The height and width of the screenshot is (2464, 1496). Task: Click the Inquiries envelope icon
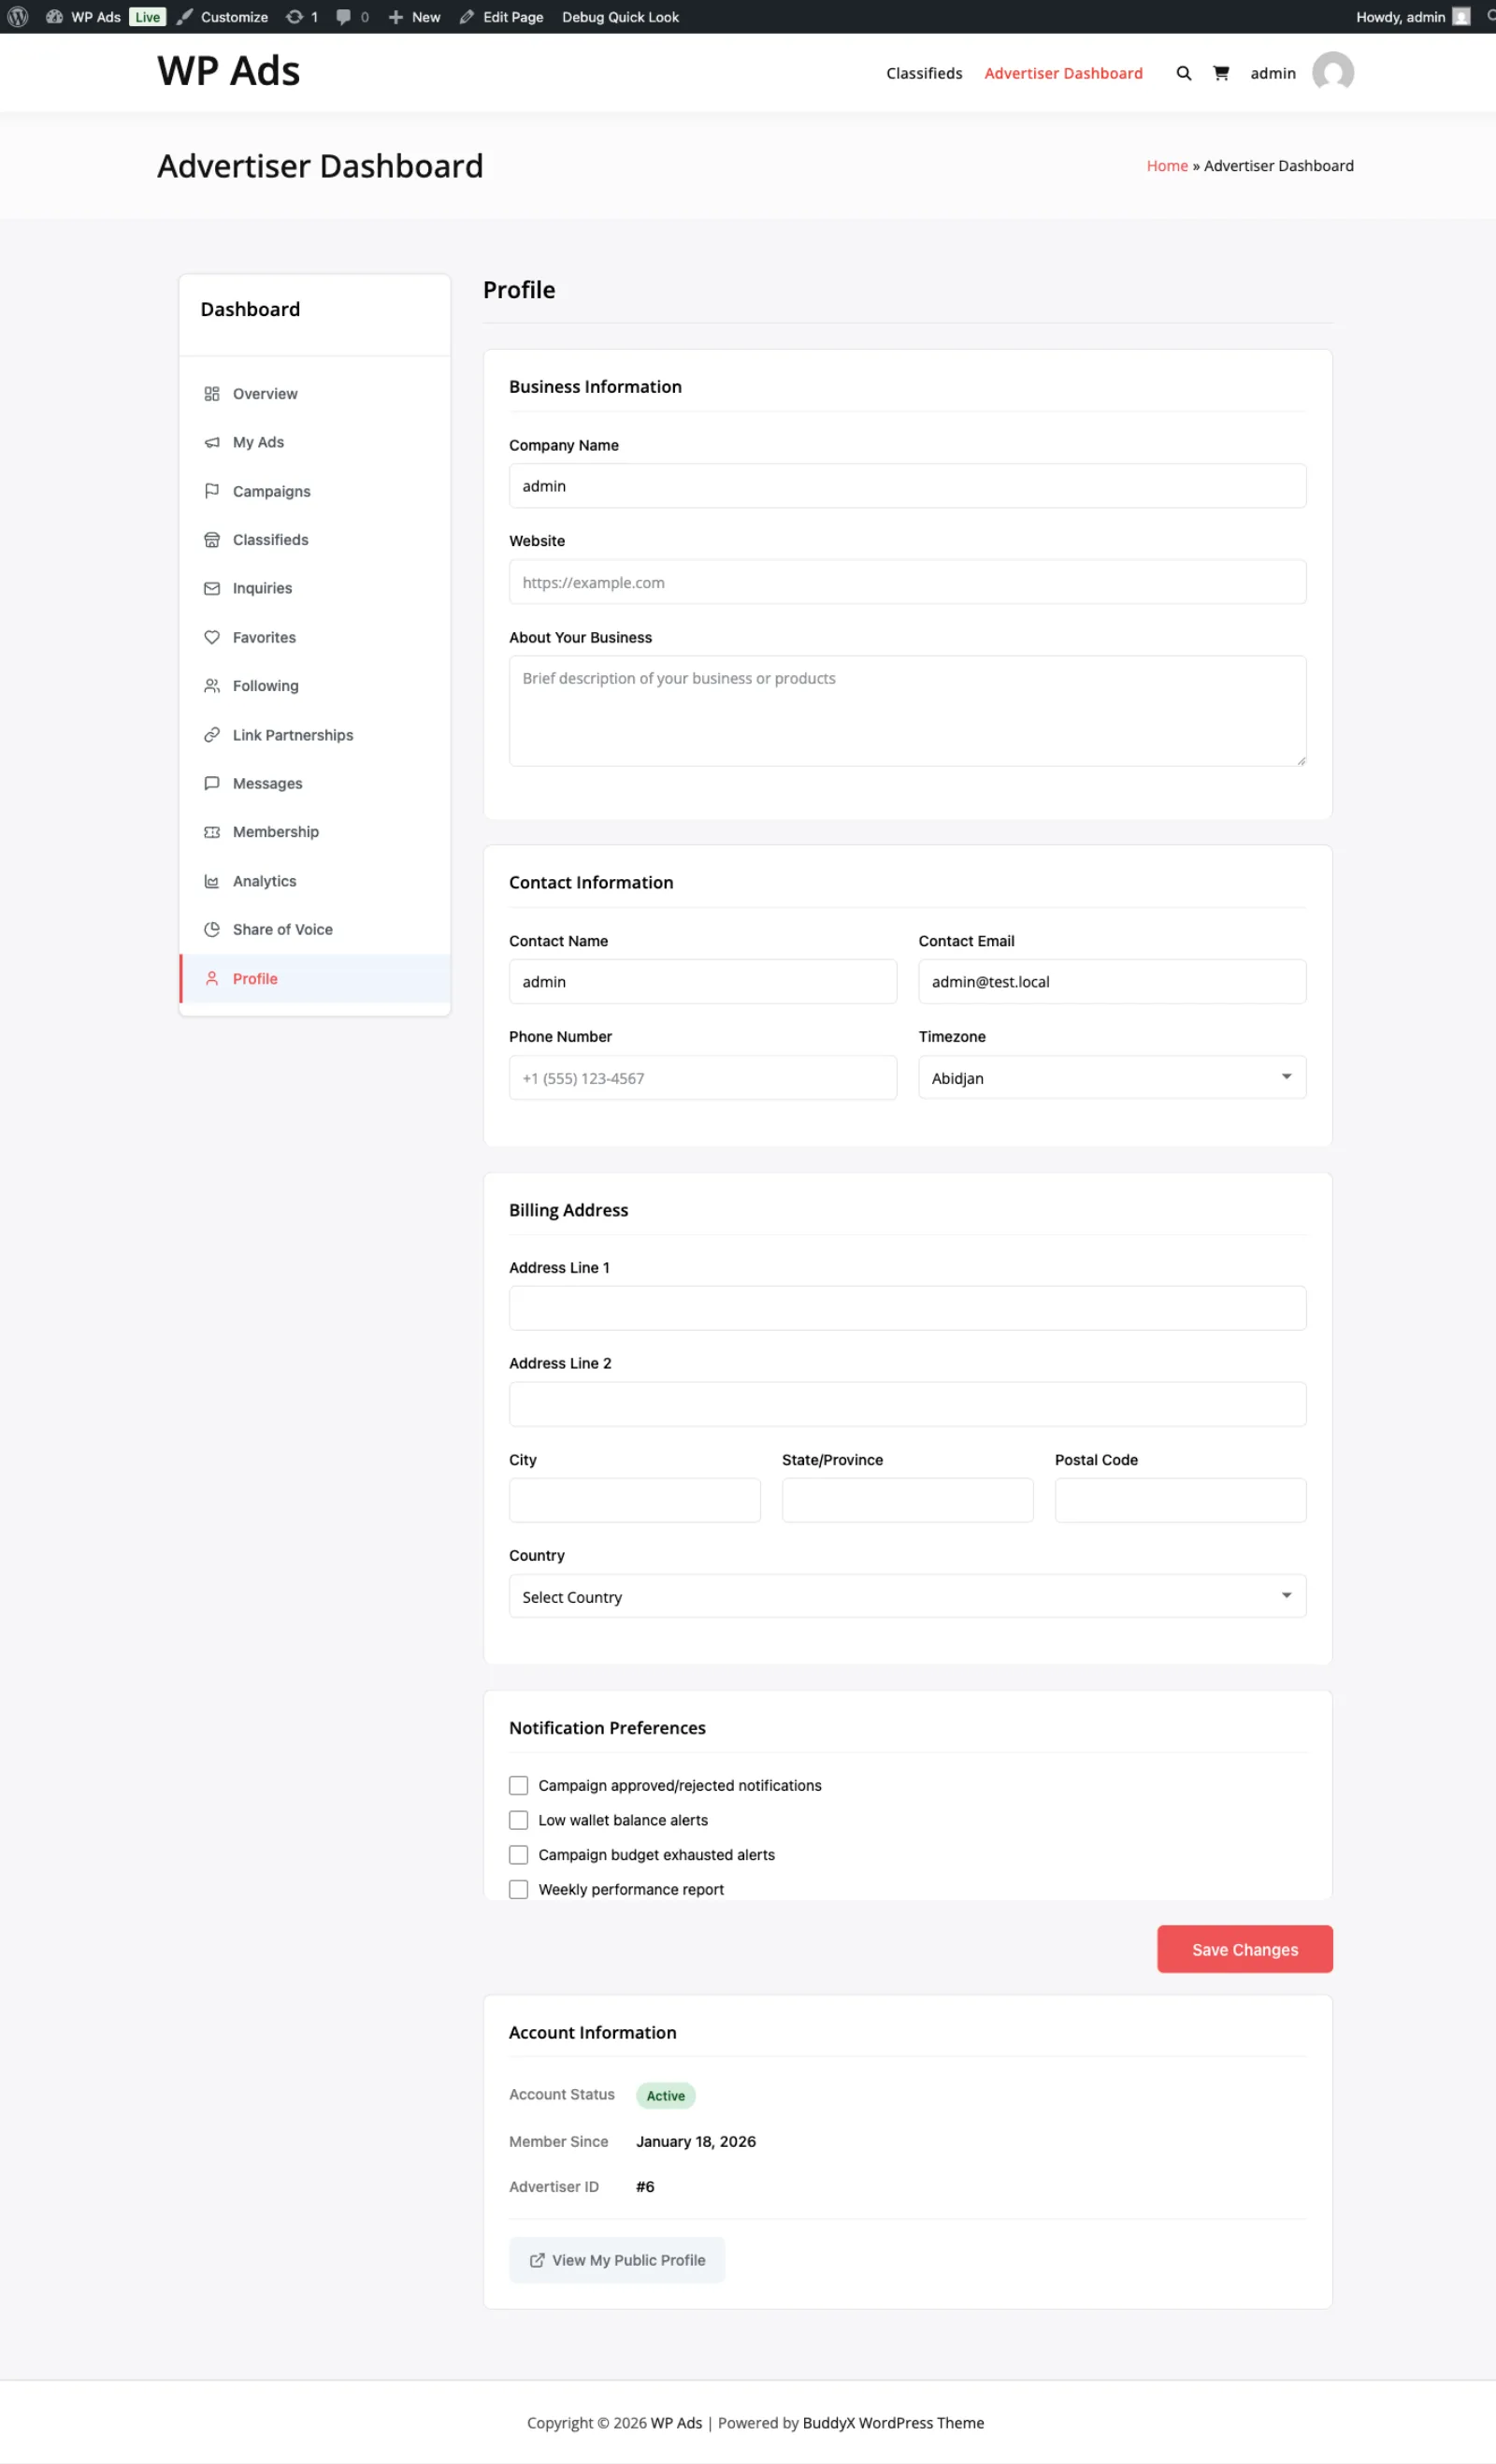212,588
